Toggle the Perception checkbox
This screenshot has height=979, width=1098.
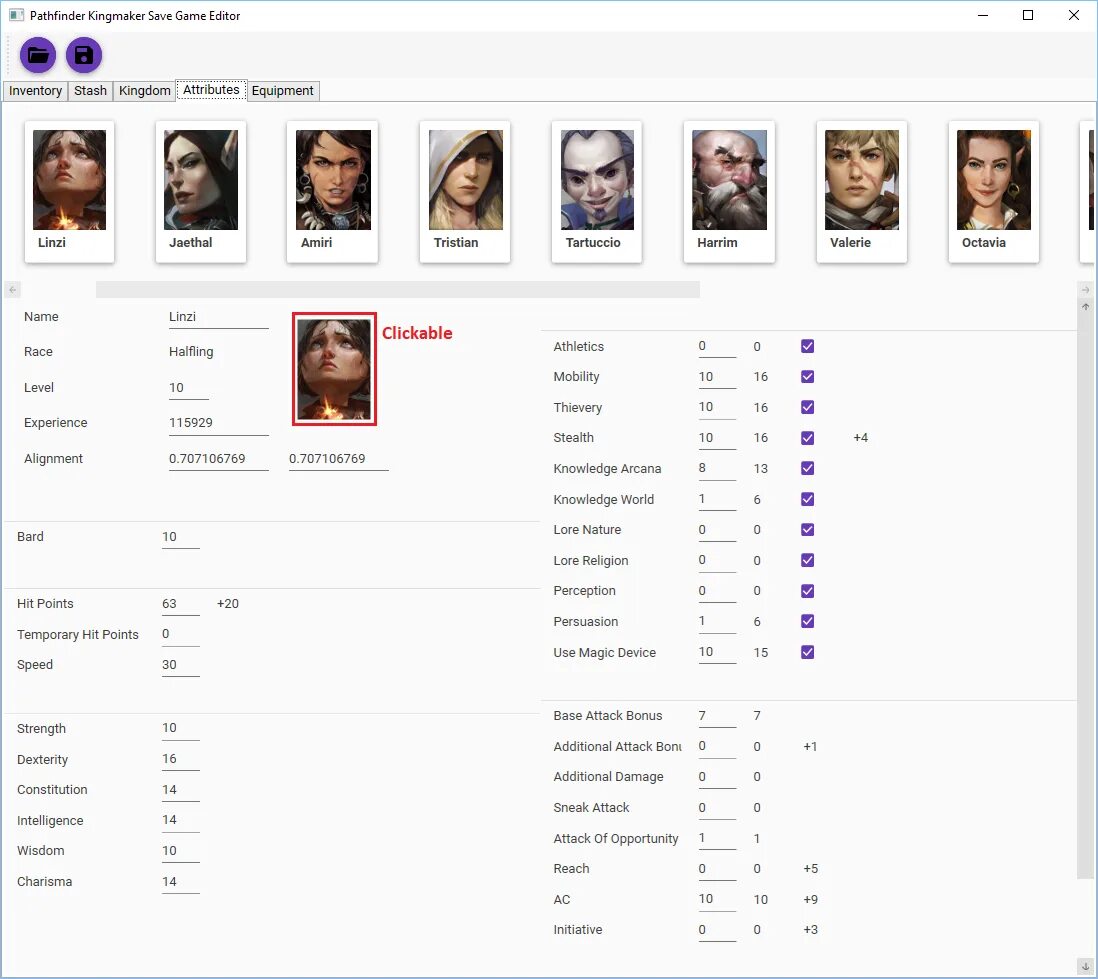(x=807, y=591)
